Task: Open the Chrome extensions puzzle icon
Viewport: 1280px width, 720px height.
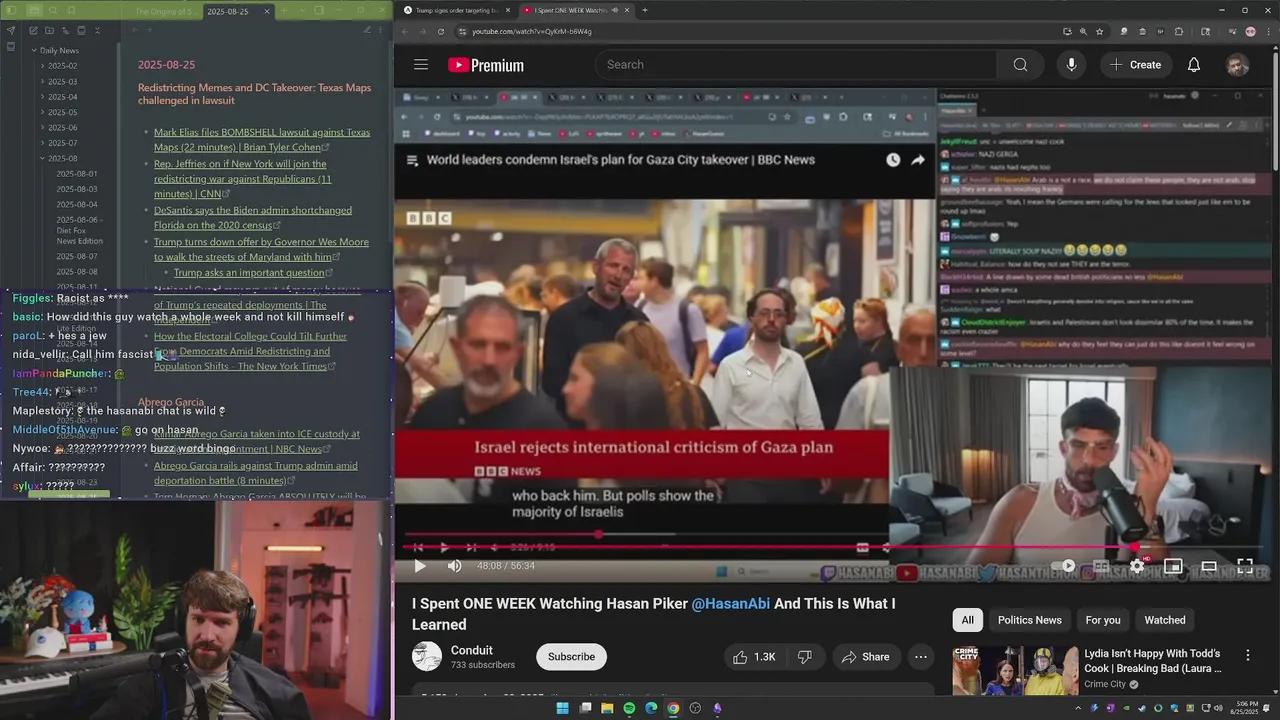Action: [1178, 31]
